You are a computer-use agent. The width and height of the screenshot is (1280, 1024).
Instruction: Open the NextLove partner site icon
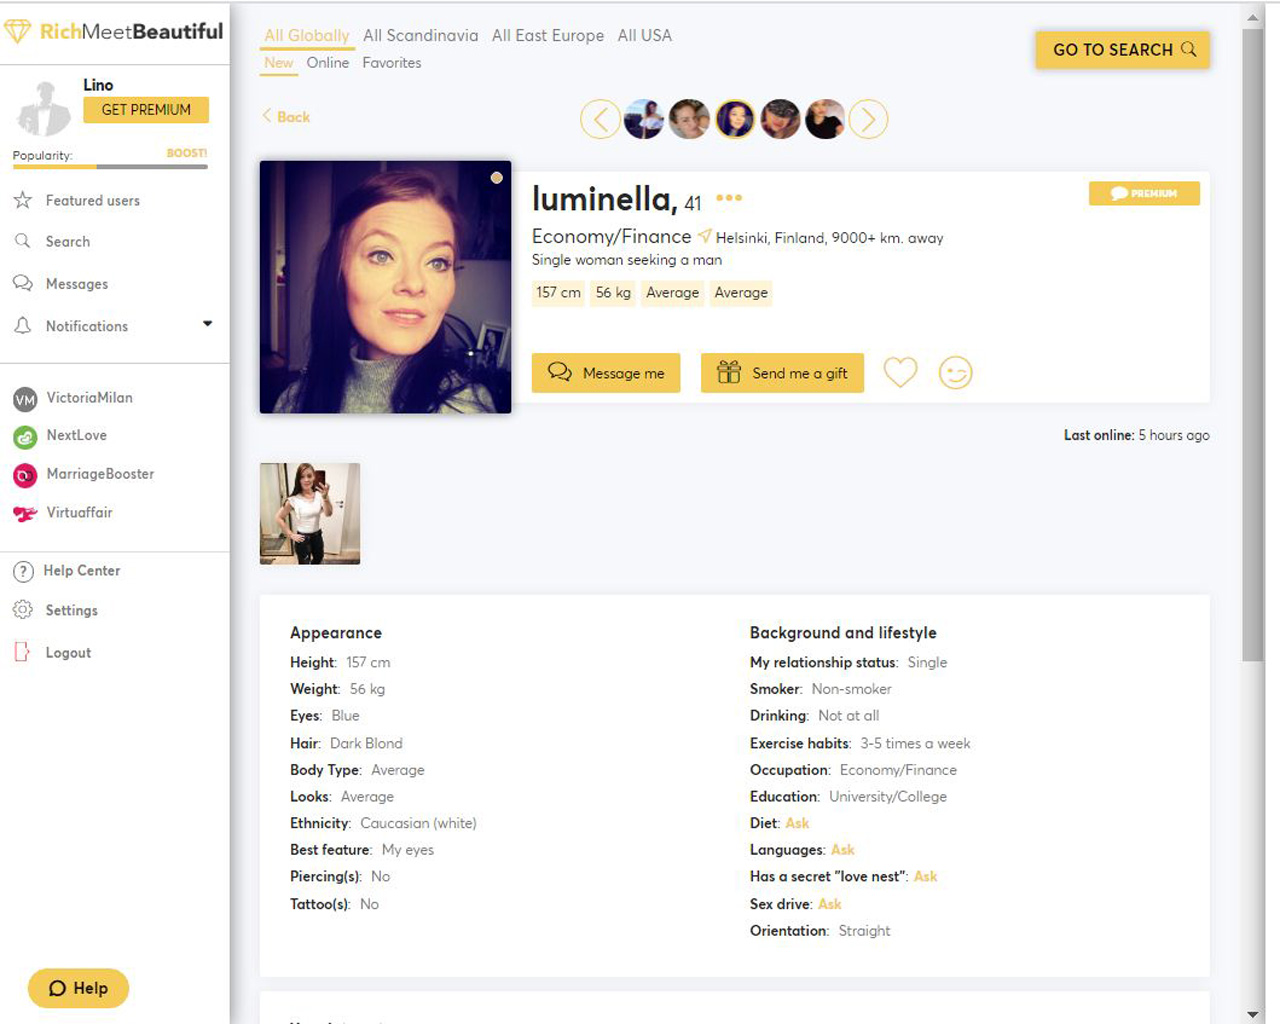click(x=24, y=436)
